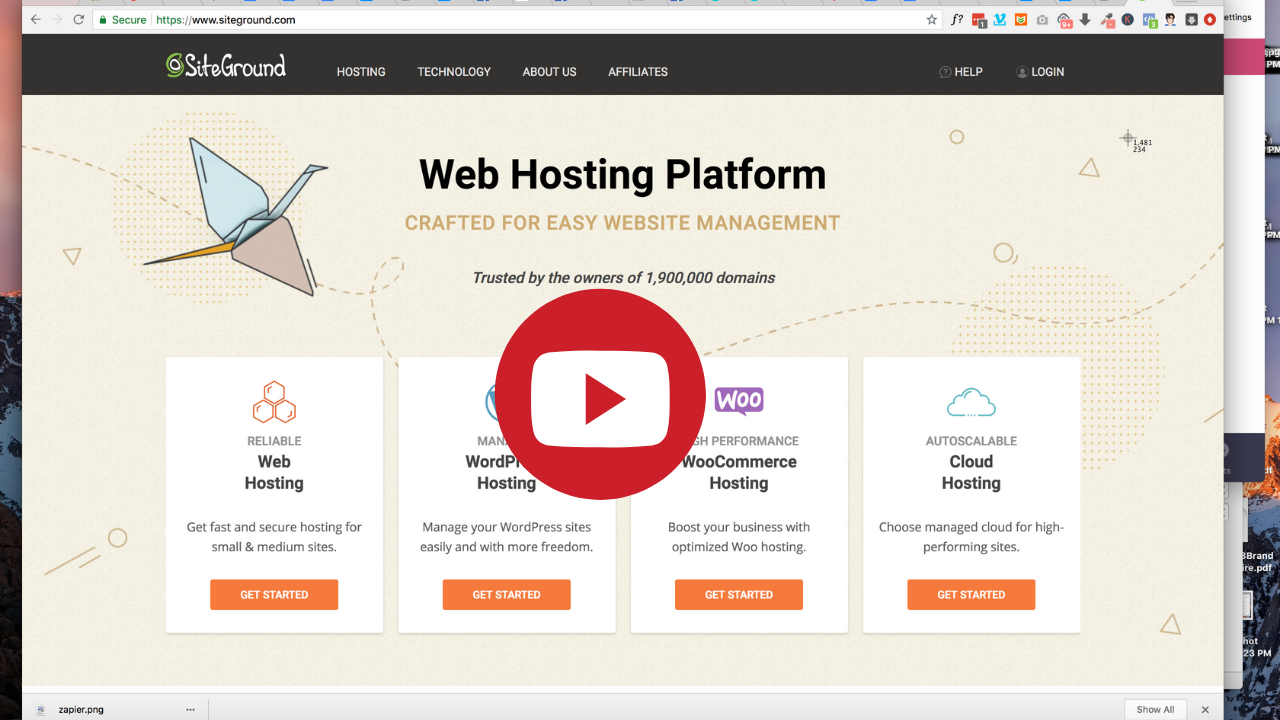Get started with Cloud Hosting
Screen dimensions: 1280x720
[x=971, y=594]
